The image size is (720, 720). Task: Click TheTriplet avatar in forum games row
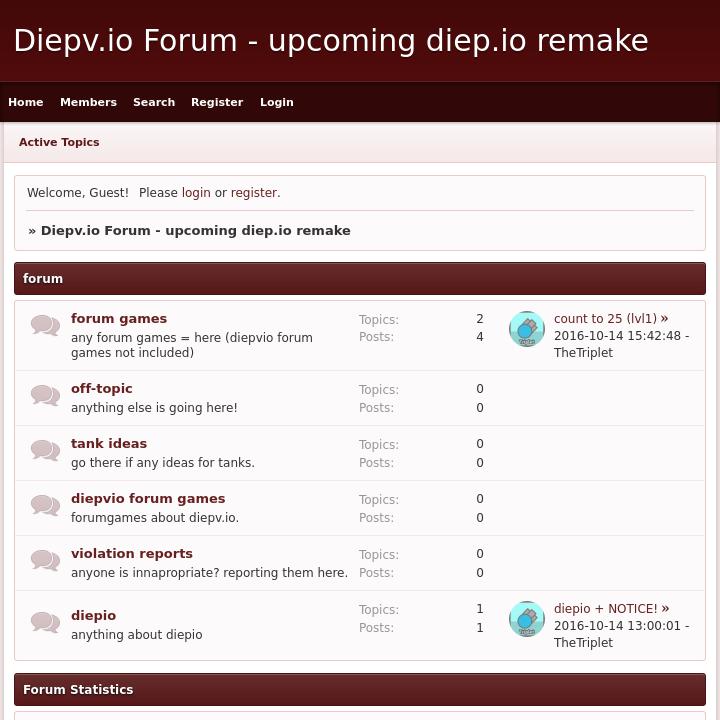click(x=526, y=329)
